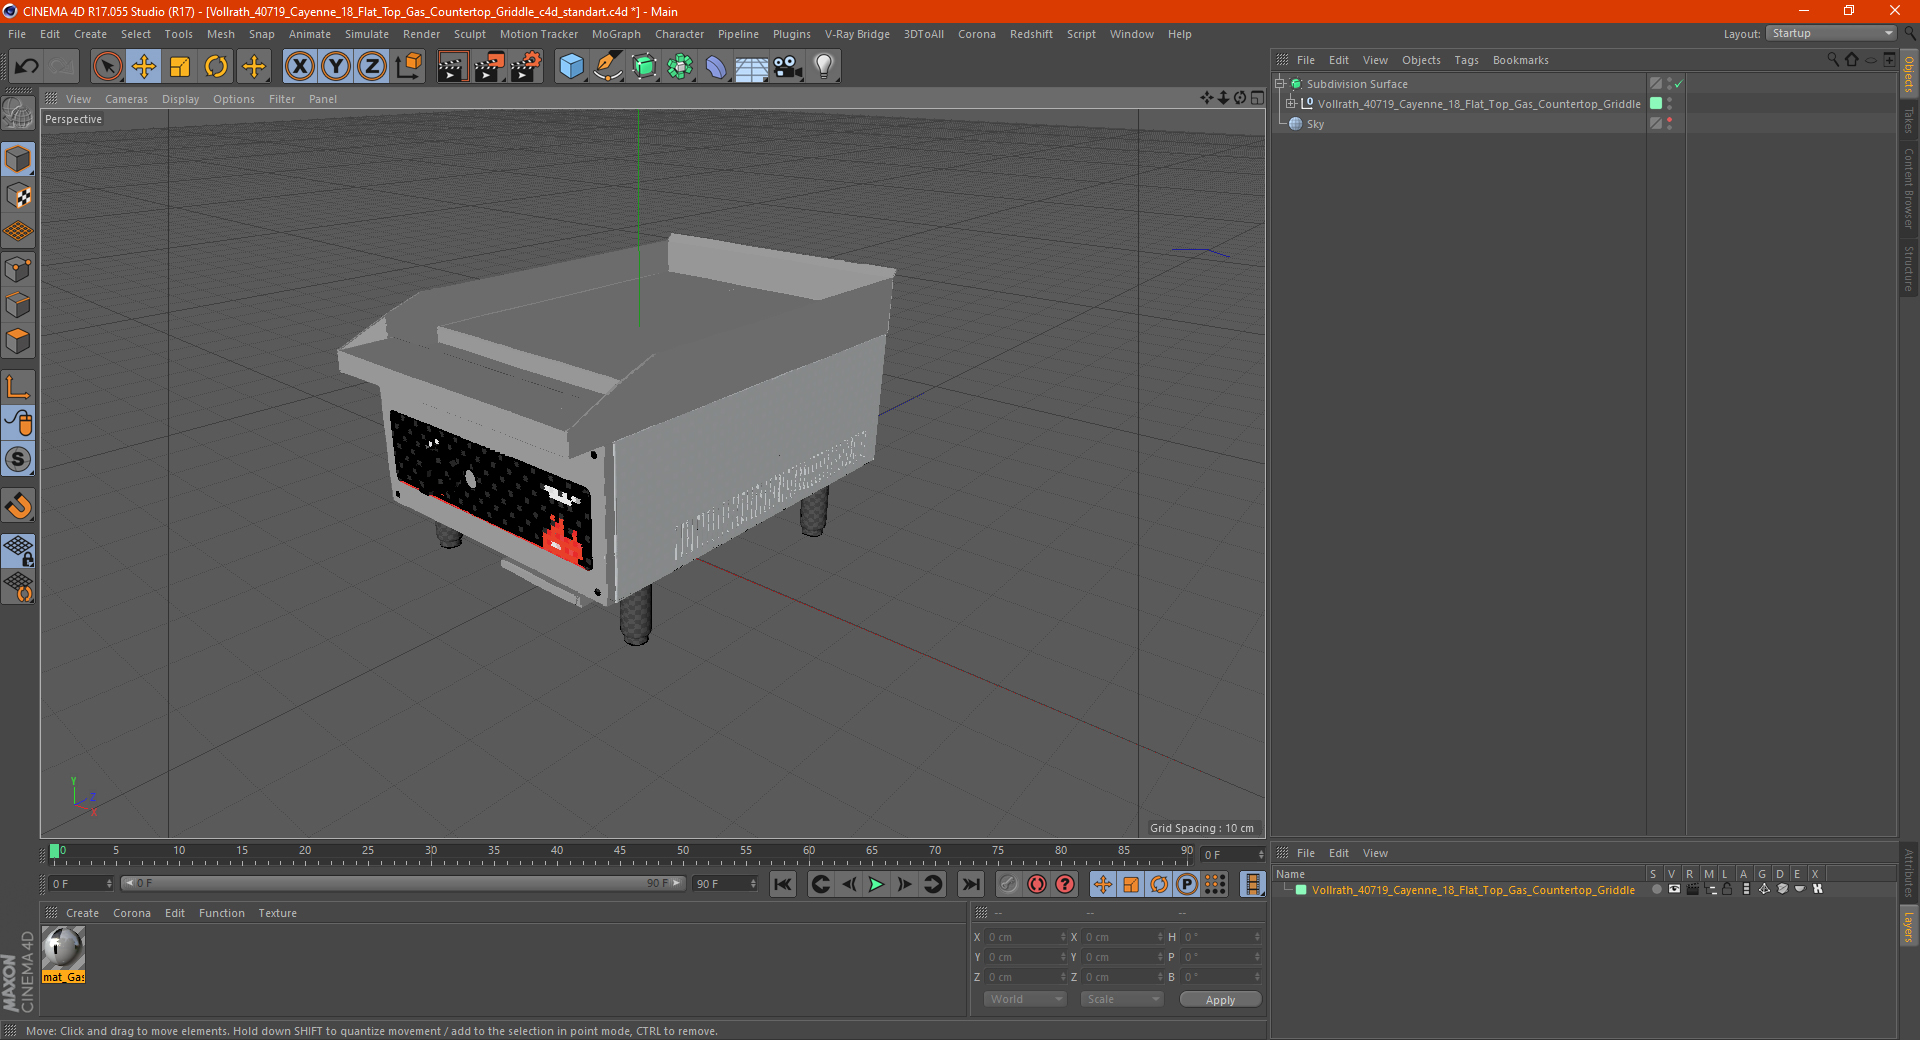The image size is (1920, 1040).
Task: Open viewport Cameras menu
Action: coord(126,99)
